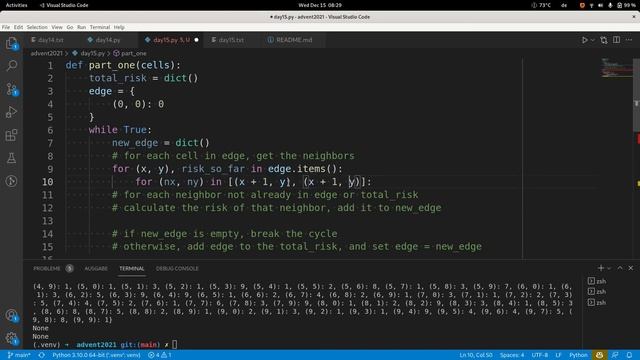Image resolution: width=640 pixels, height=360 pixels.
Task: Select the third zsh terminal instance
Action: 597,302
